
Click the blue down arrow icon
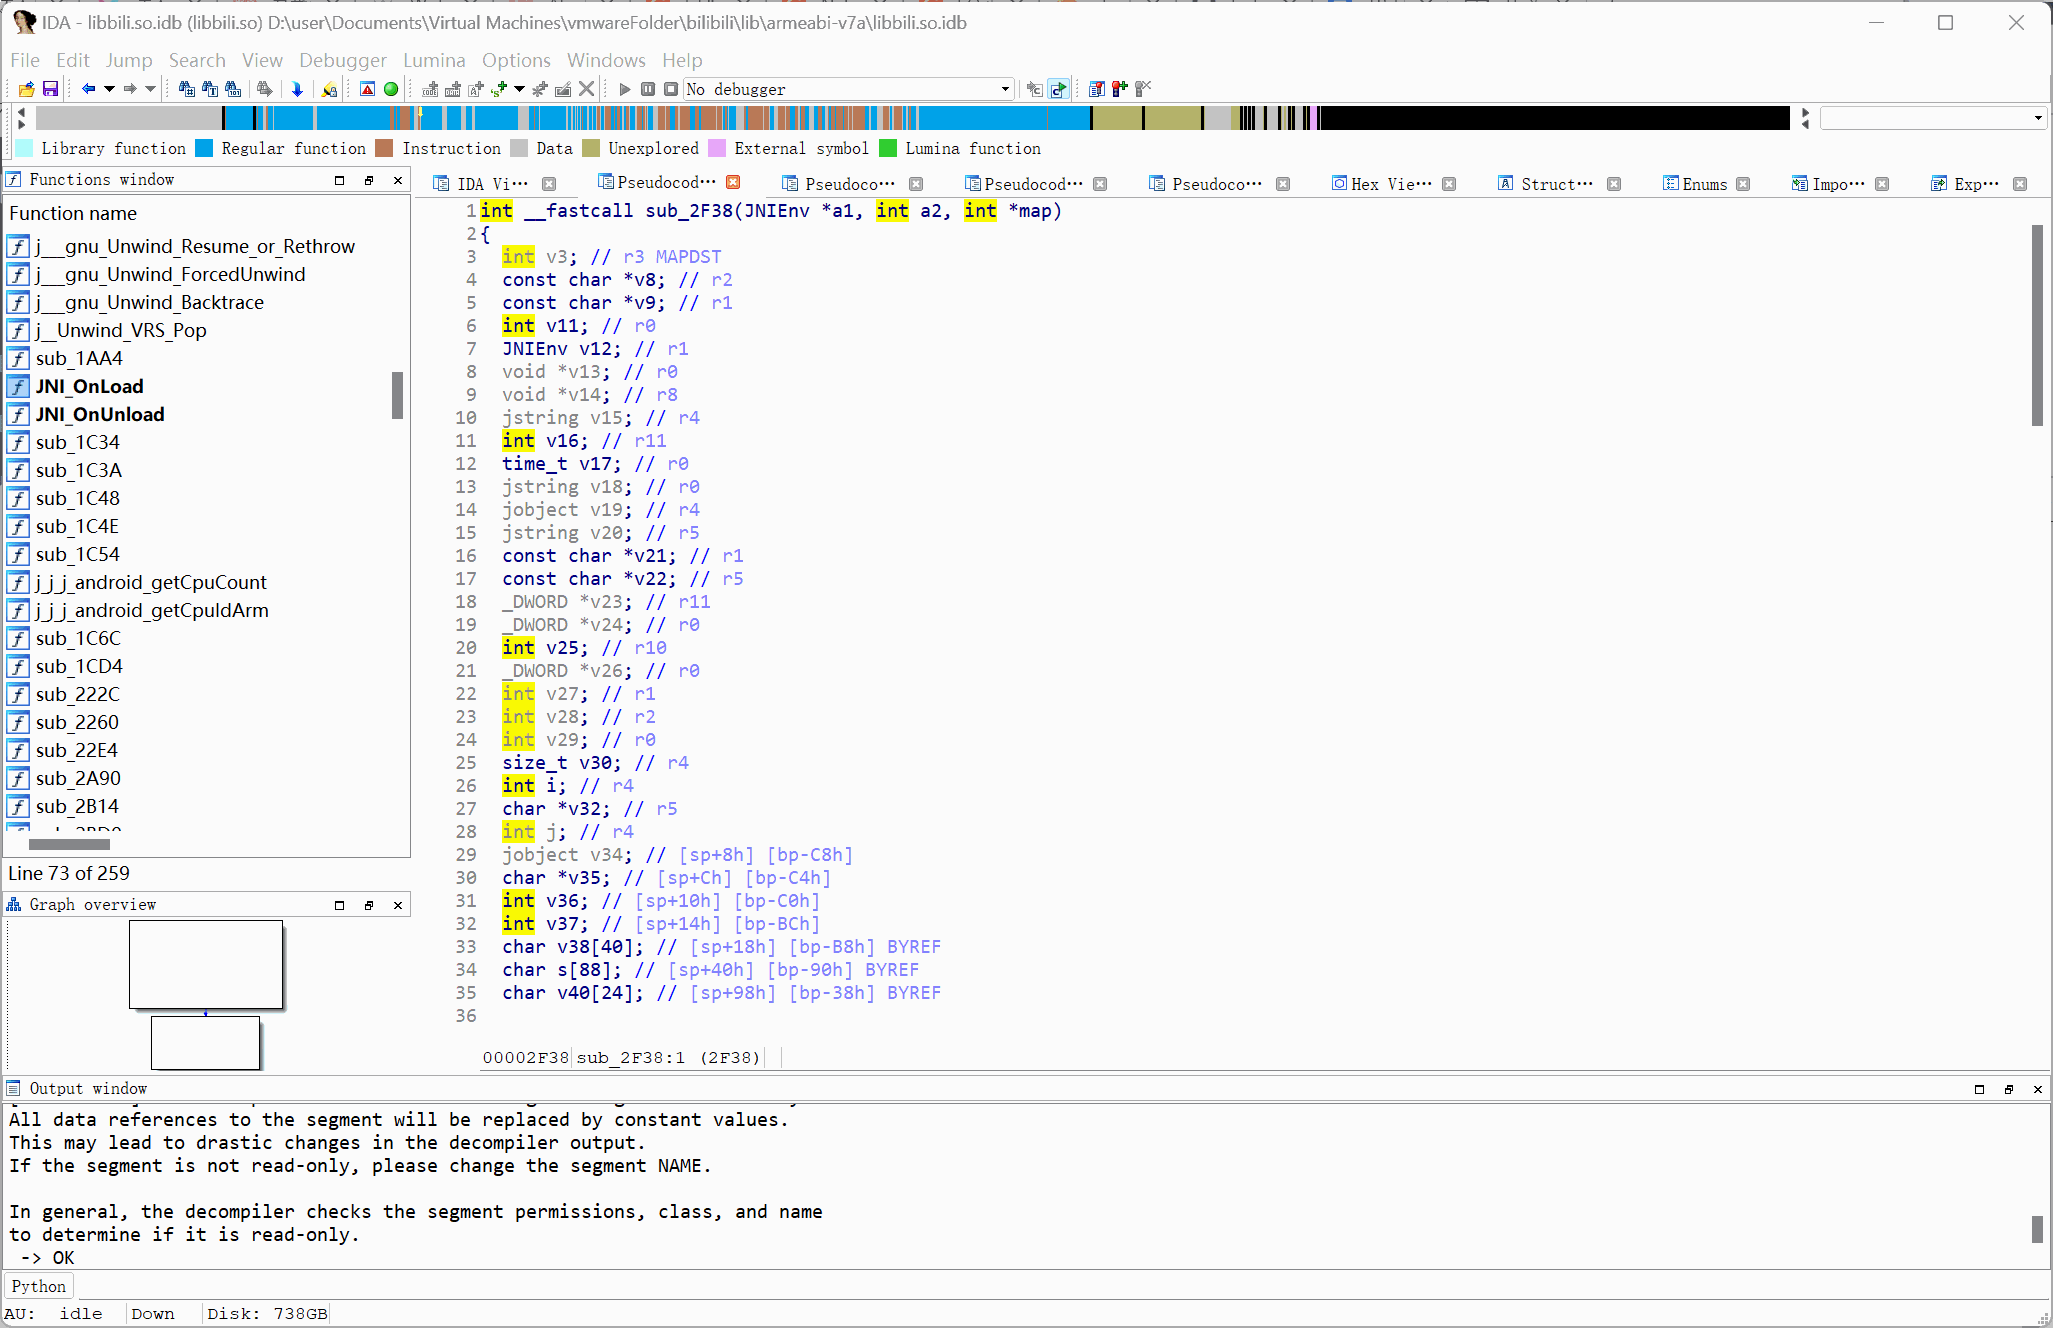coord(297,89)
